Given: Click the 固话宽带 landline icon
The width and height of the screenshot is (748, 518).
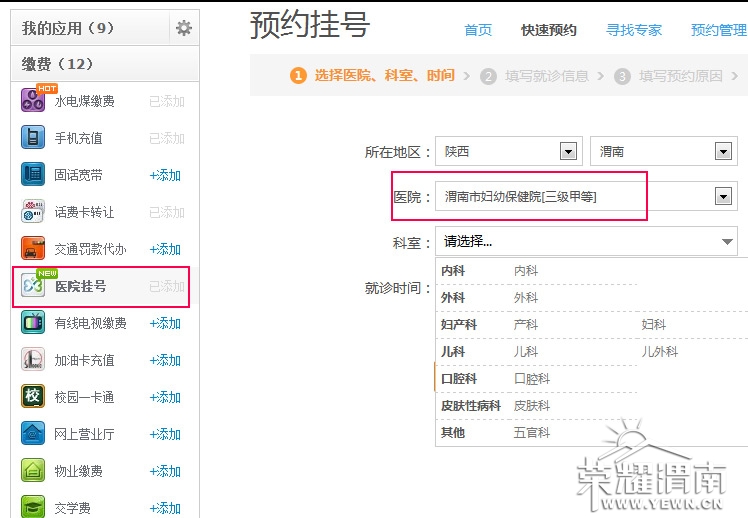Looking at the screenshot, I should 33,175.
